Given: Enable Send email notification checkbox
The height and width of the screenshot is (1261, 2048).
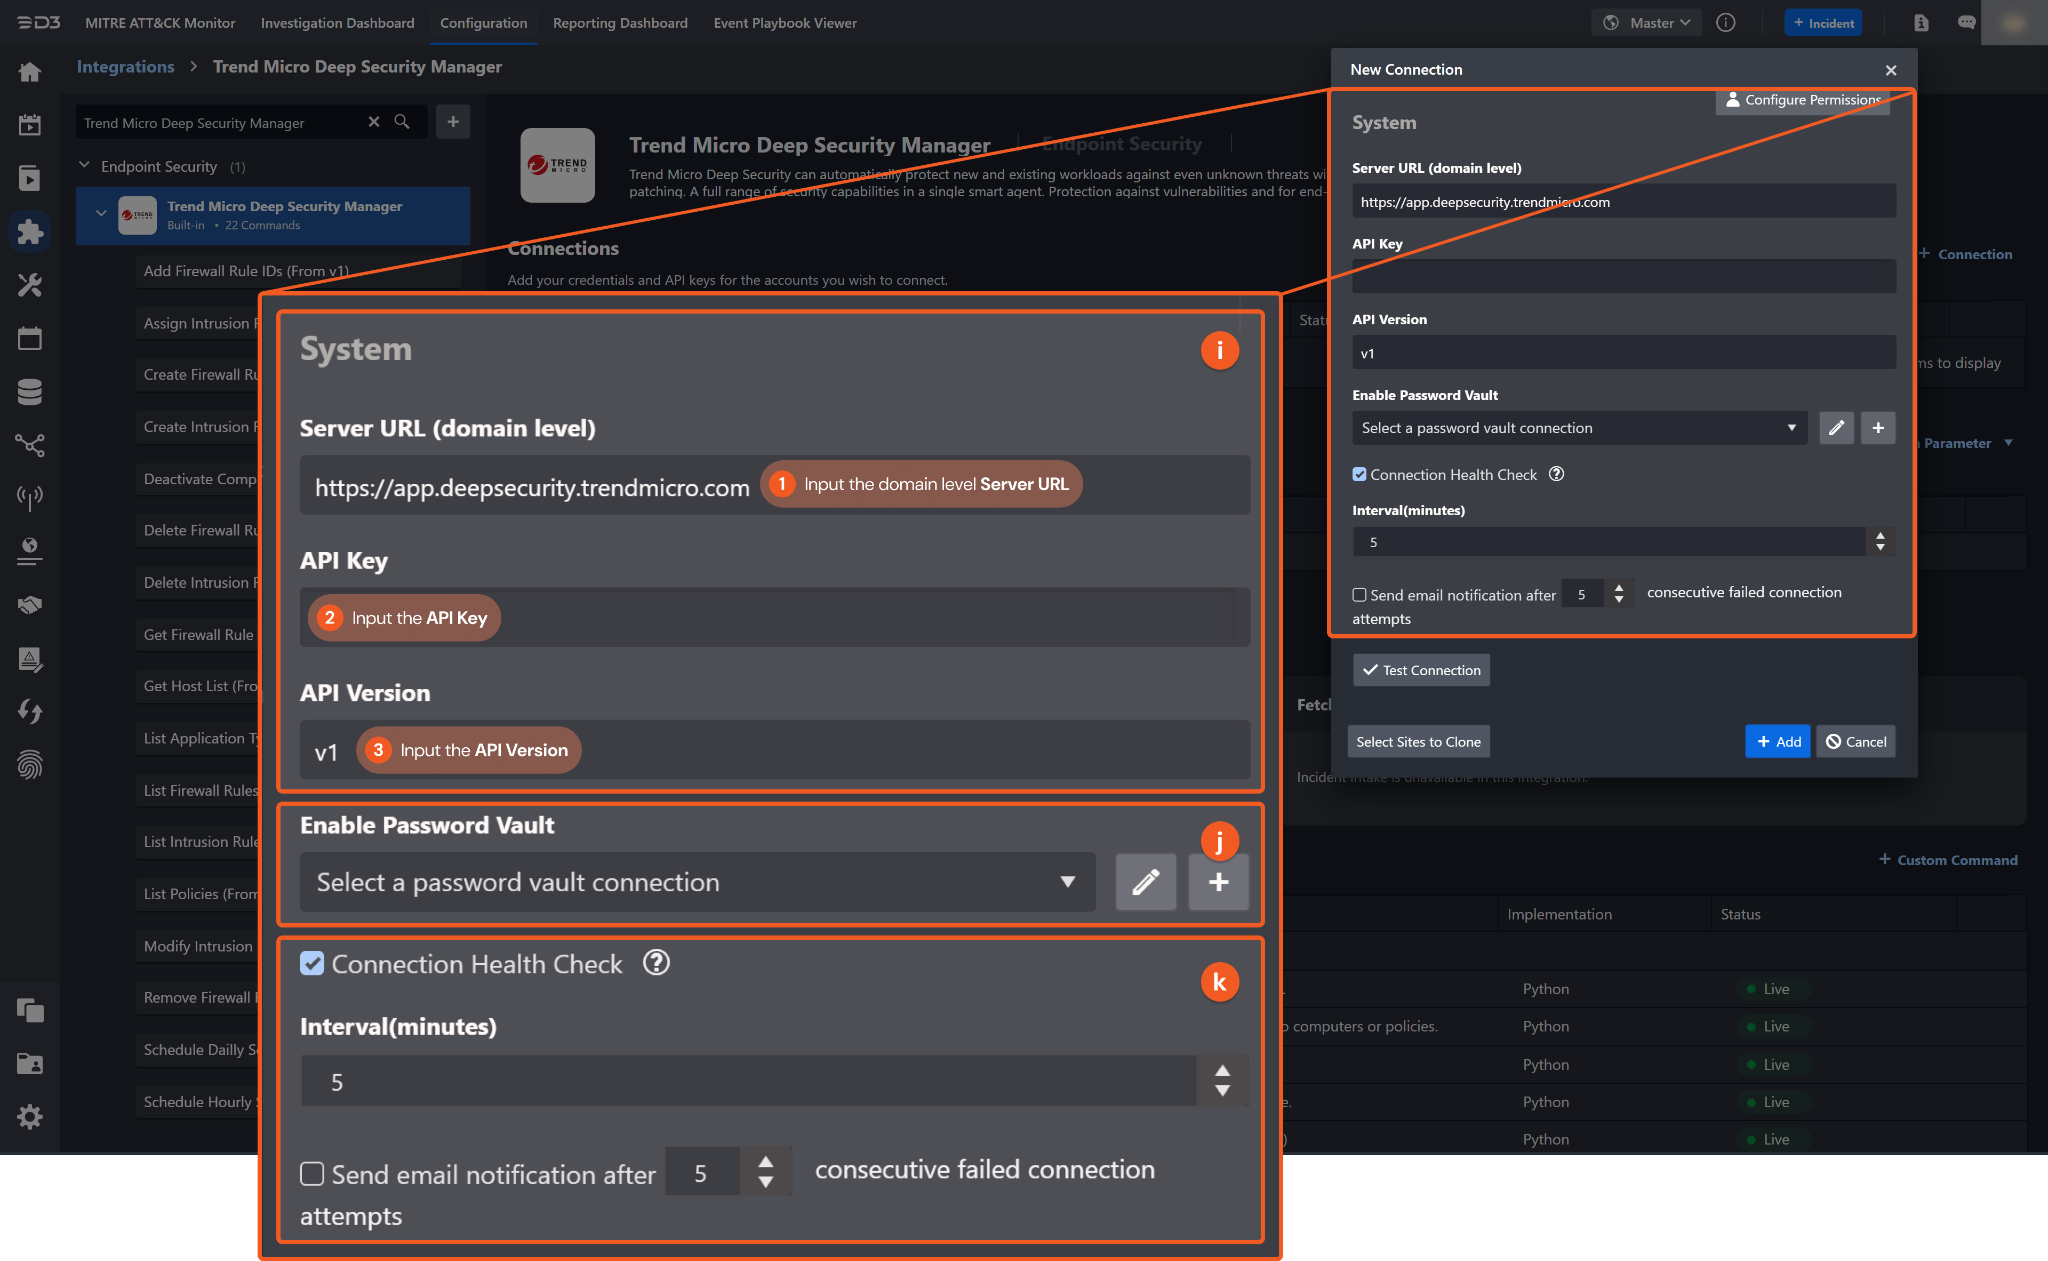Looking at the screenshot, I should tap(1359, 595).
